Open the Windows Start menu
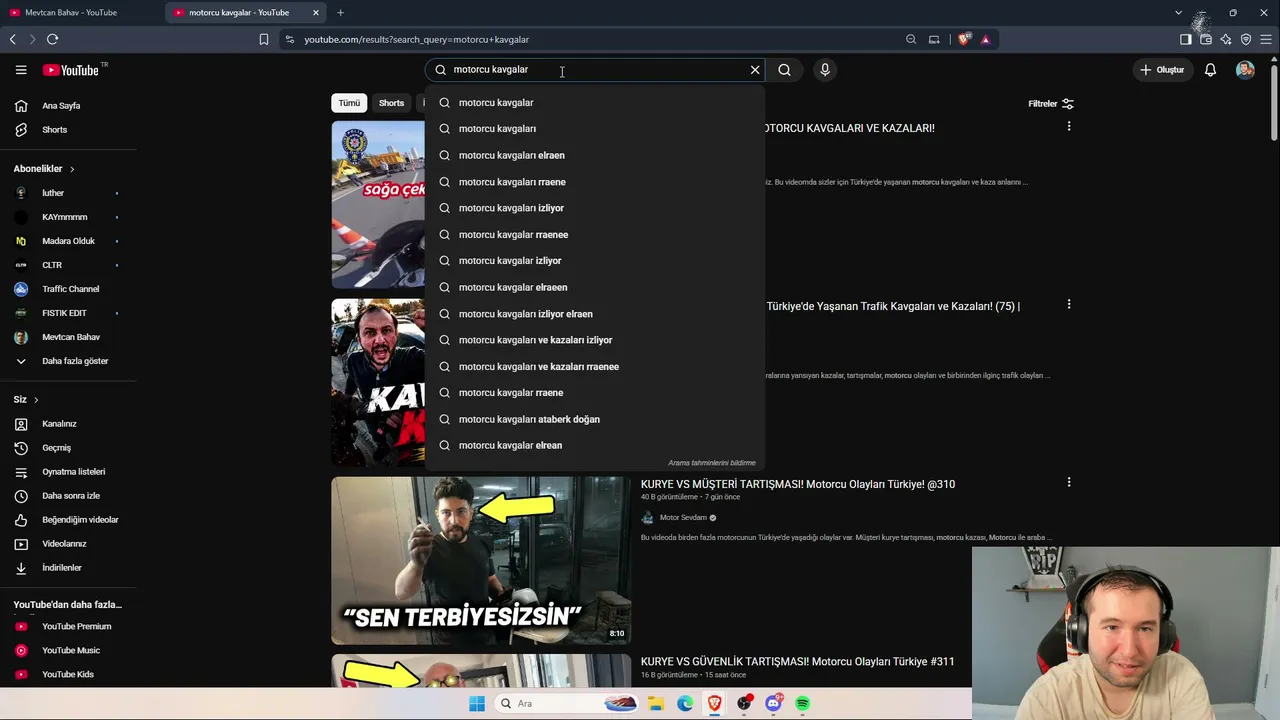The image size is (1280, 720). pyautogui.click(x=477, y=703)
